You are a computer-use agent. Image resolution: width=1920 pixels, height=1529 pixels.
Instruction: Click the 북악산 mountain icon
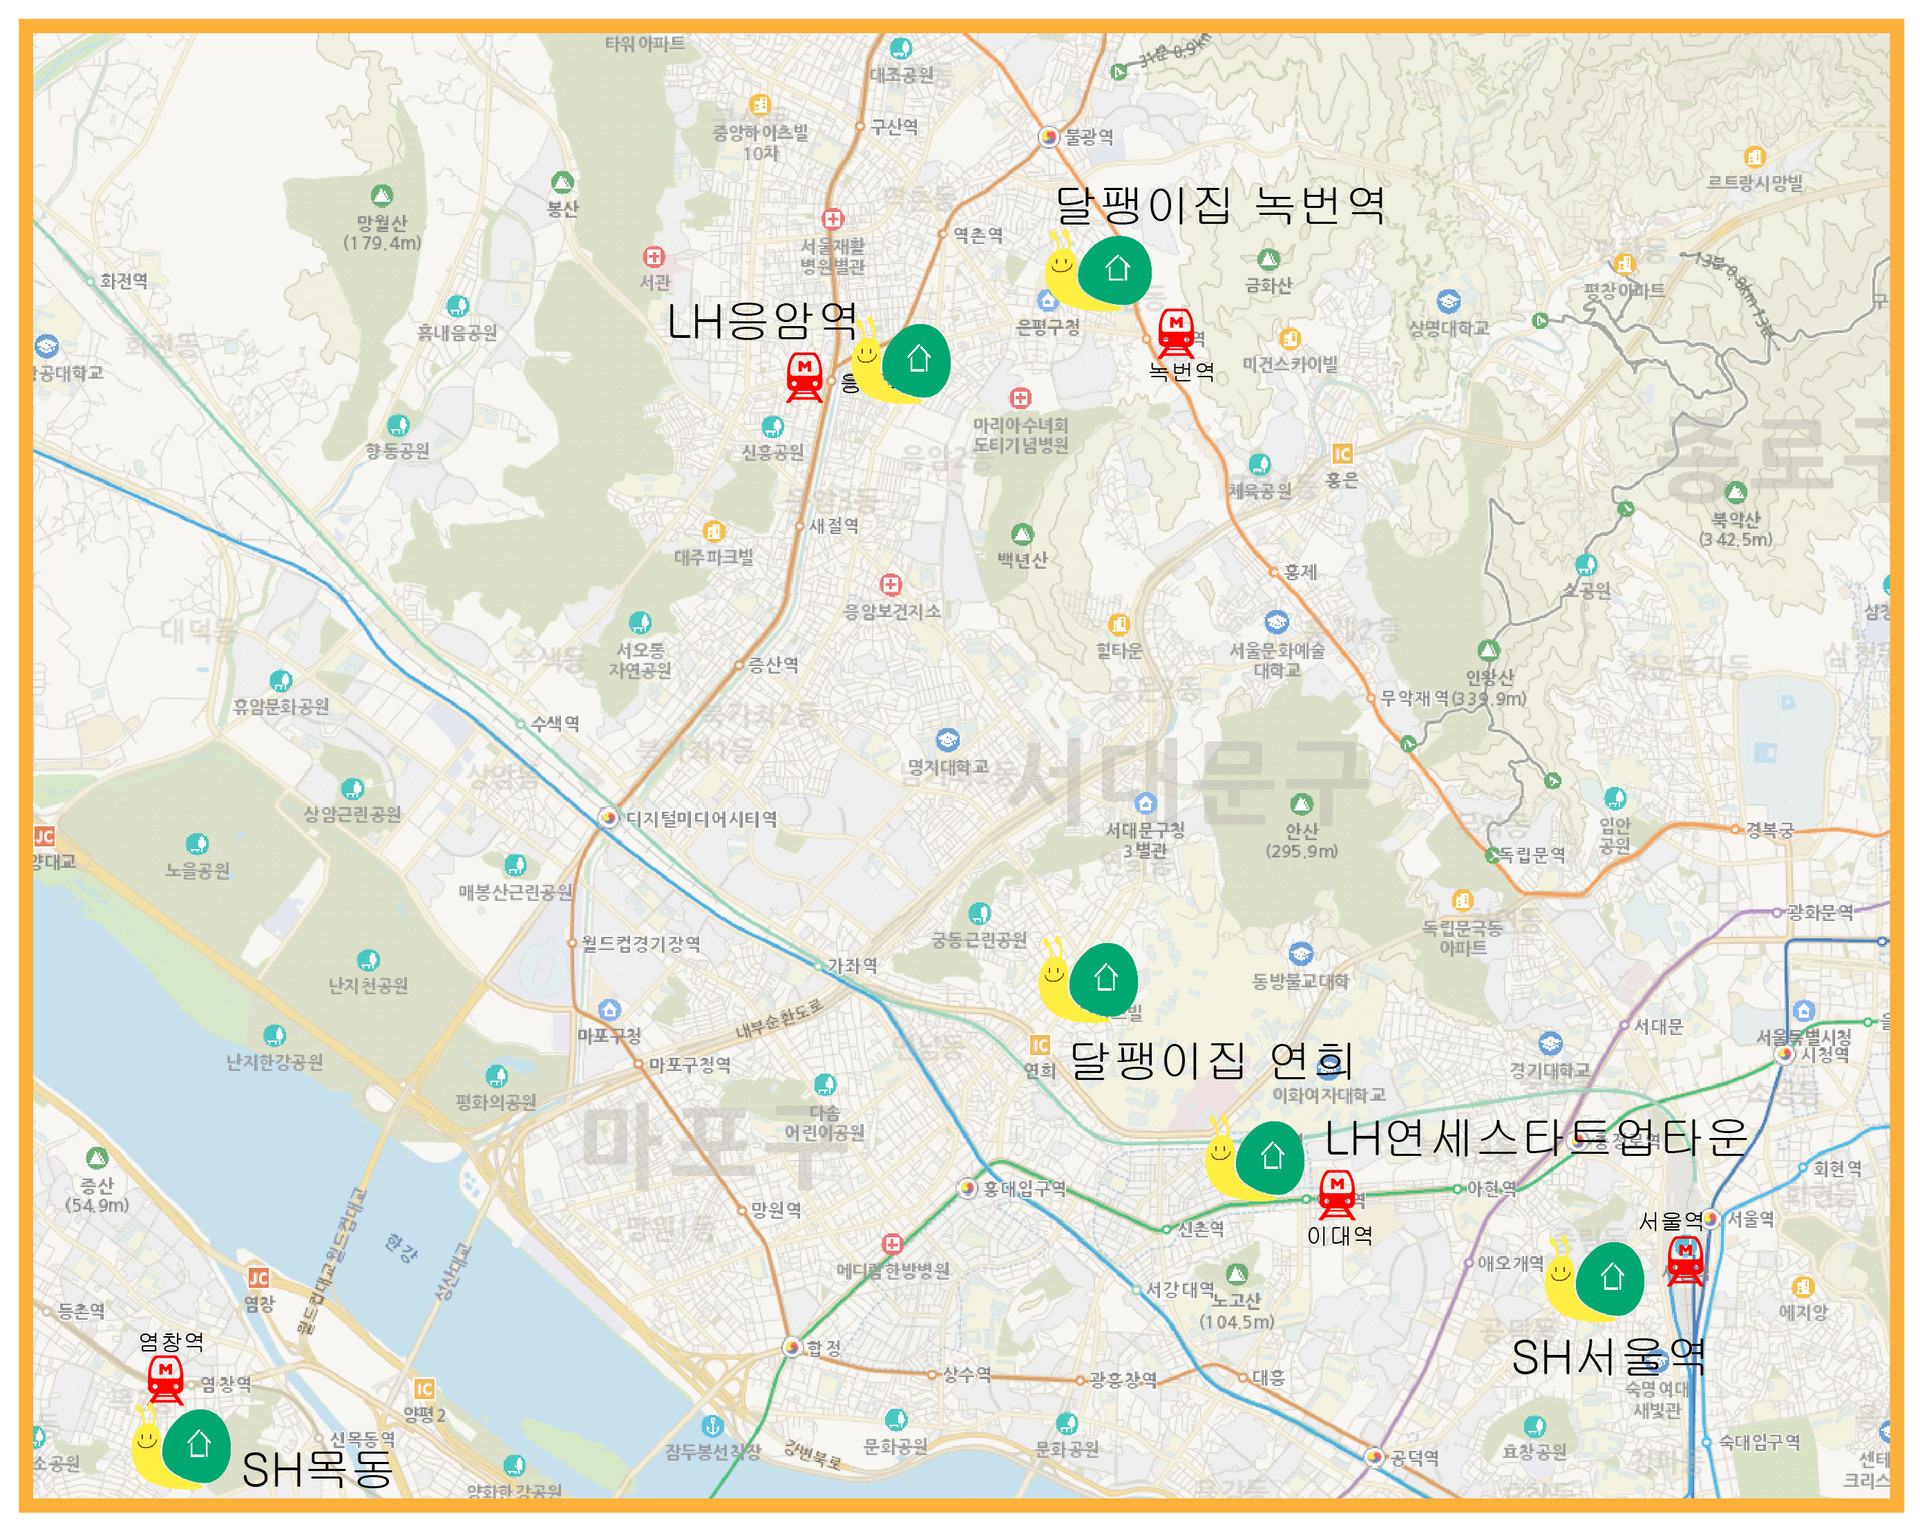[x=1735, y=492]
